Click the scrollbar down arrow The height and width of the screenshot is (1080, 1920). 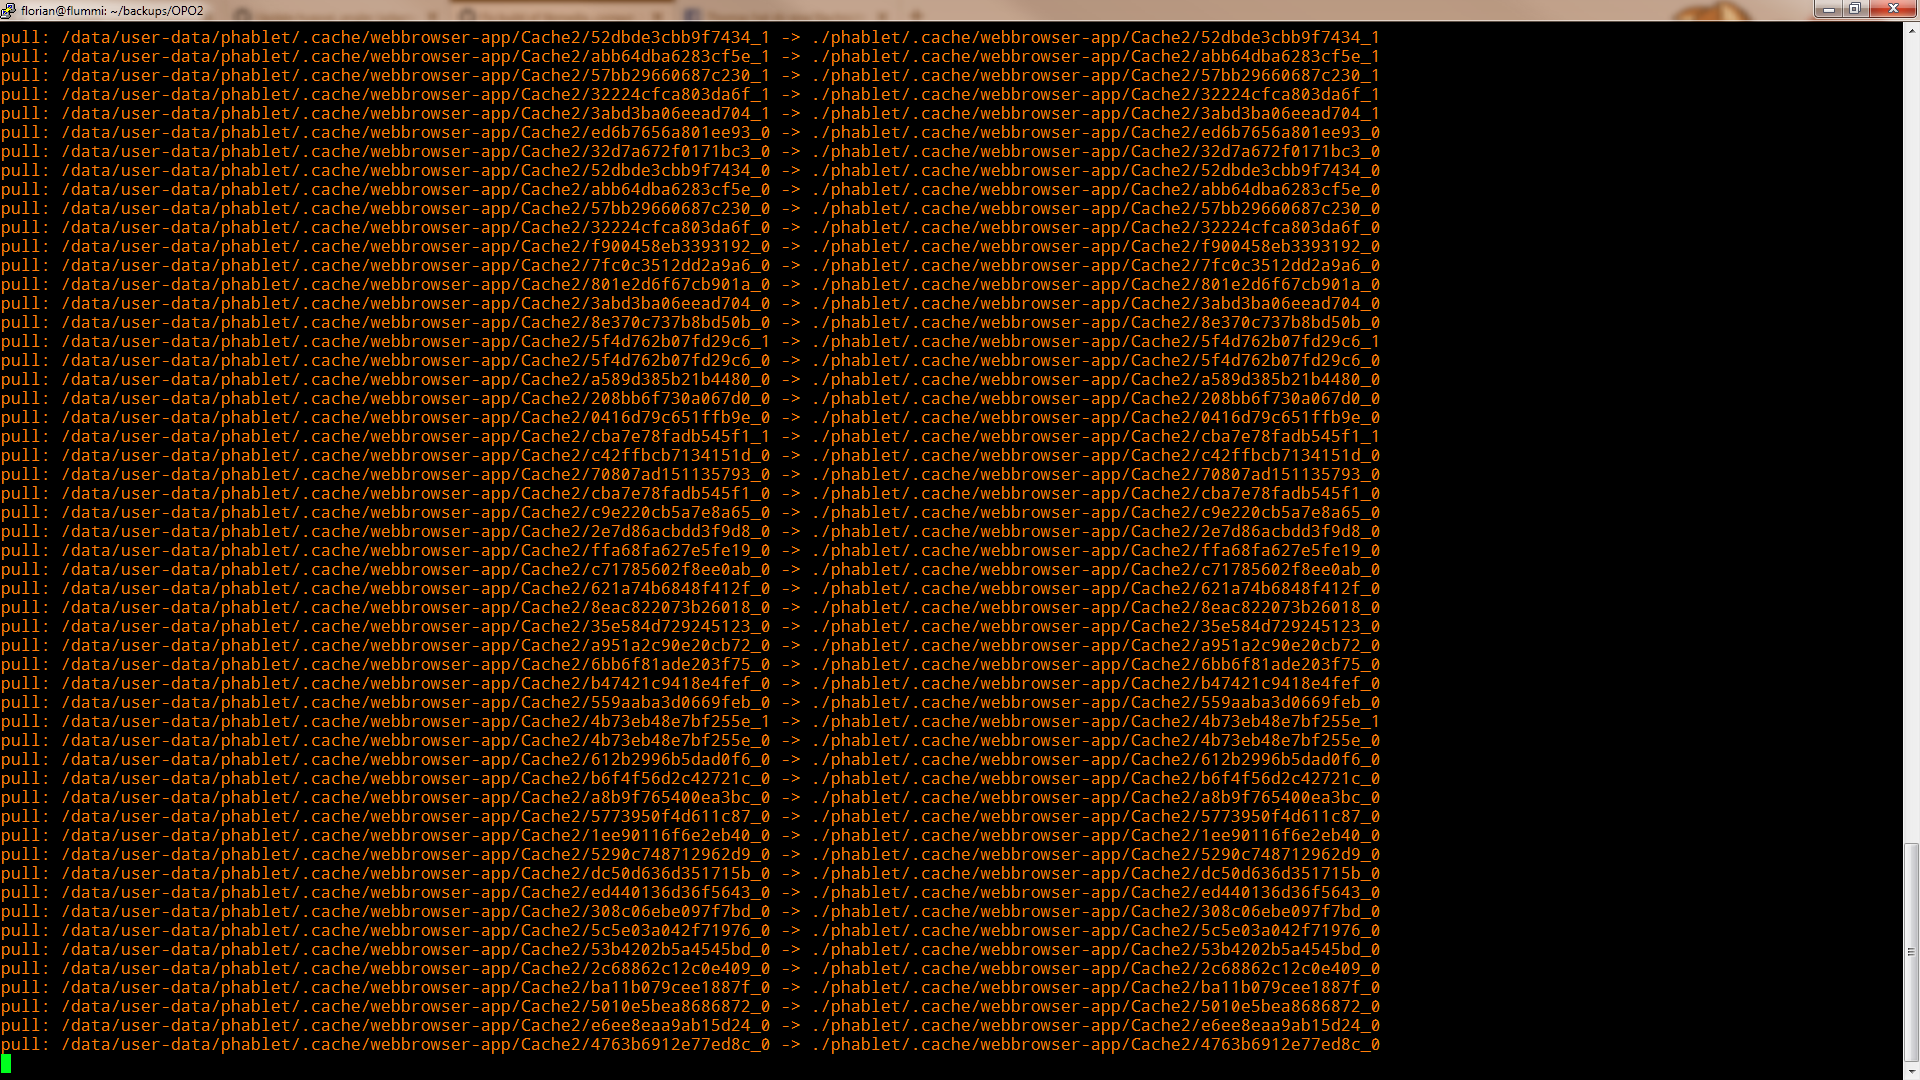click(1911, 1071)
